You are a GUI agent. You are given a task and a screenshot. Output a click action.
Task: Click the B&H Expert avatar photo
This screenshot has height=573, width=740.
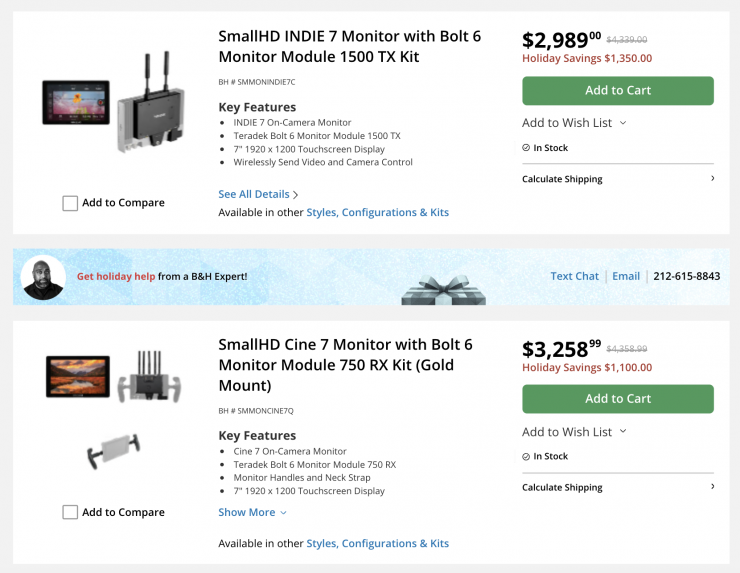(x=43, y=277)
